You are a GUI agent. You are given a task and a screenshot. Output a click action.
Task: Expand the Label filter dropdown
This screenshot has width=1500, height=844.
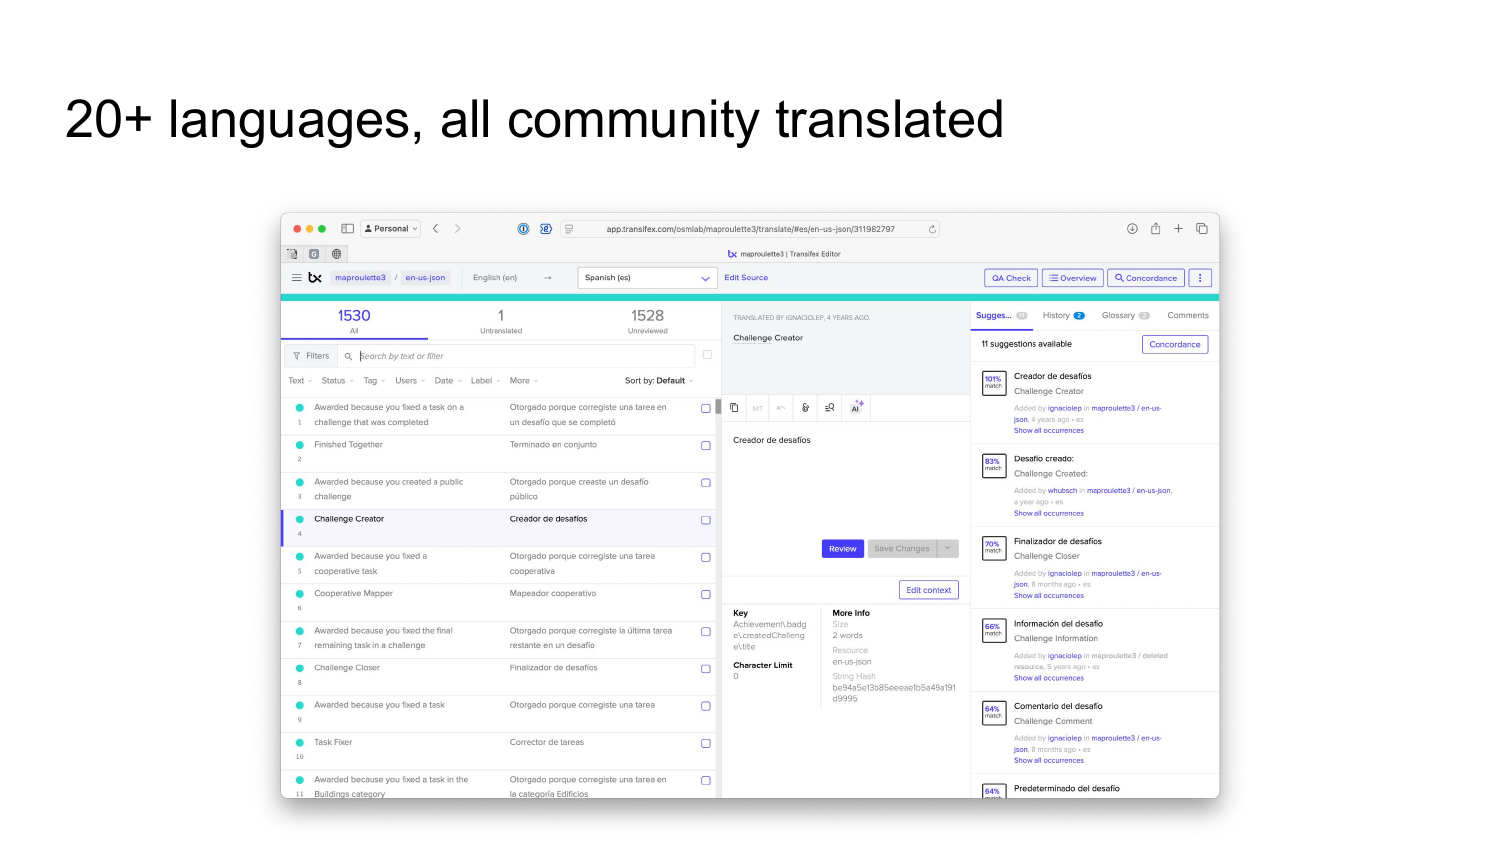pyautogui.click(x=485, y=381)
